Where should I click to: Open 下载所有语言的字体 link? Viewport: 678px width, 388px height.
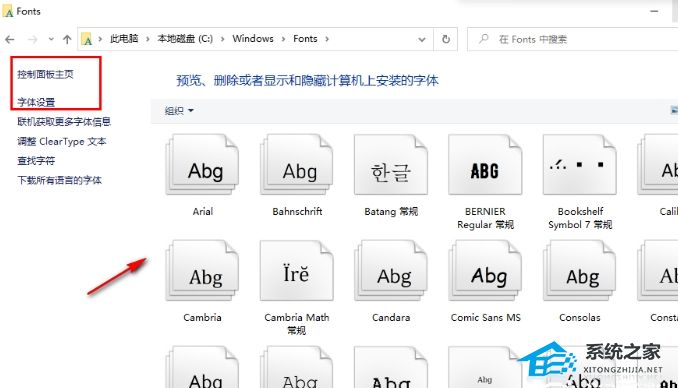tap(60, 180)
